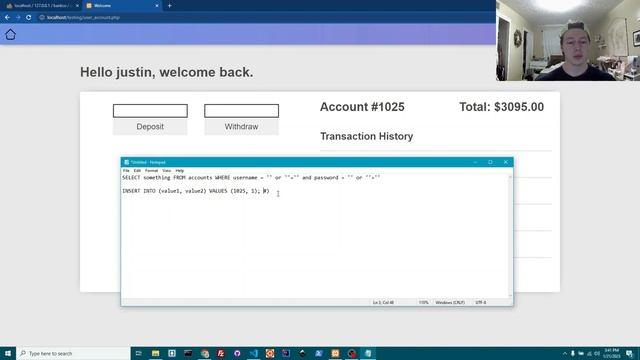The height and width of the screenshot is (360, 640).
Task: Close the Notepad window
Action: [x=506, y=162]
